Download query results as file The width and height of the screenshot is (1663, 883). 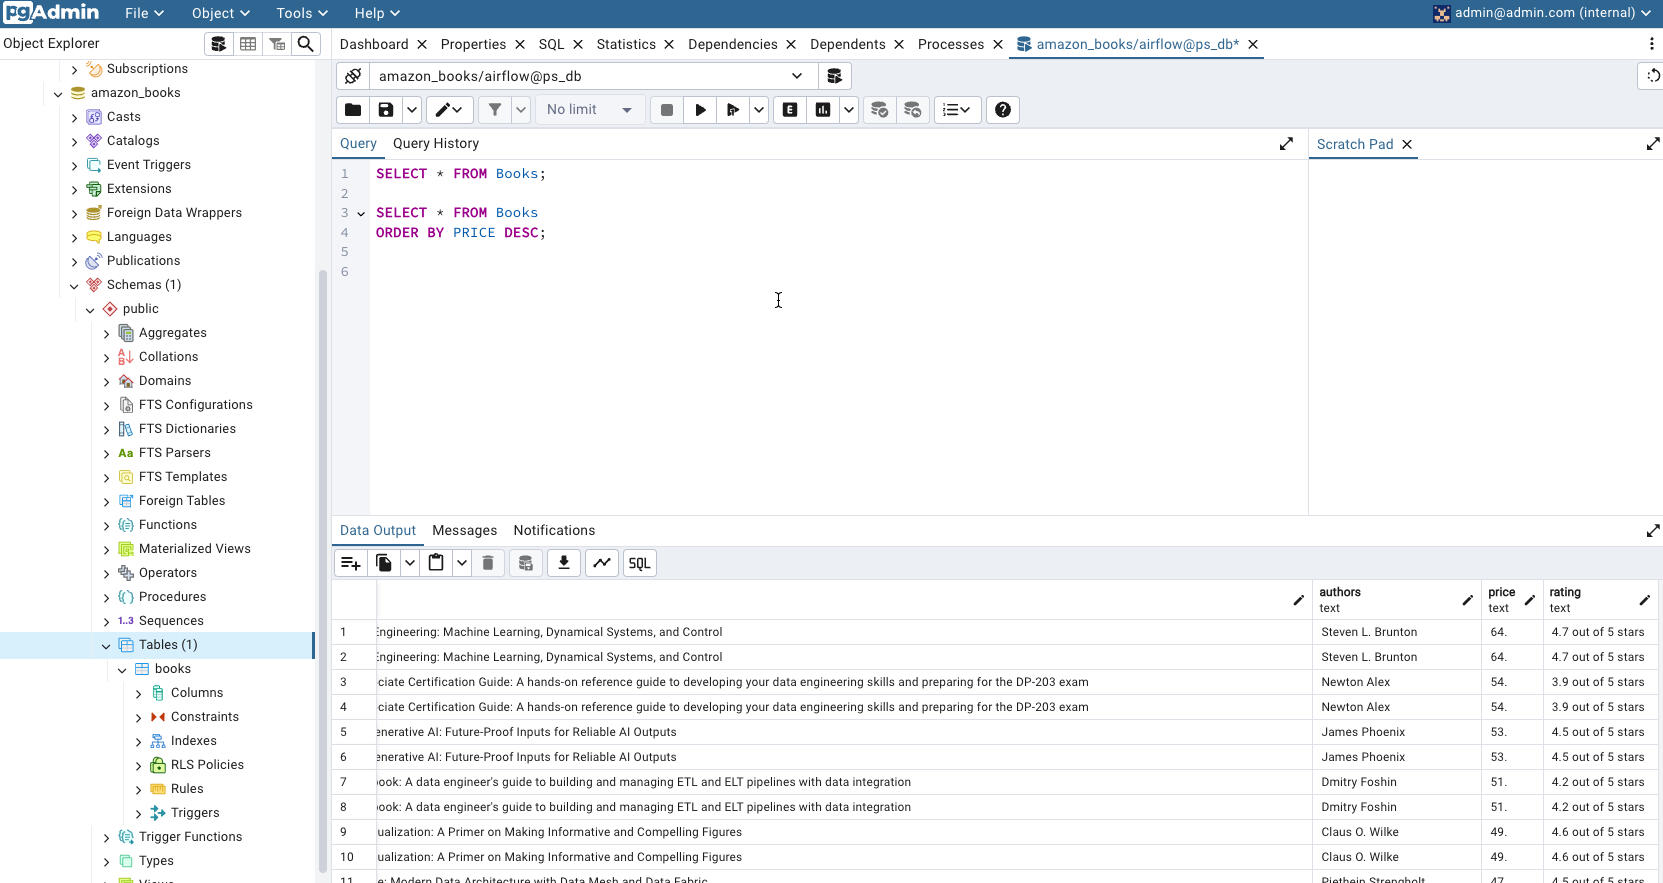(x=564, y=563)
